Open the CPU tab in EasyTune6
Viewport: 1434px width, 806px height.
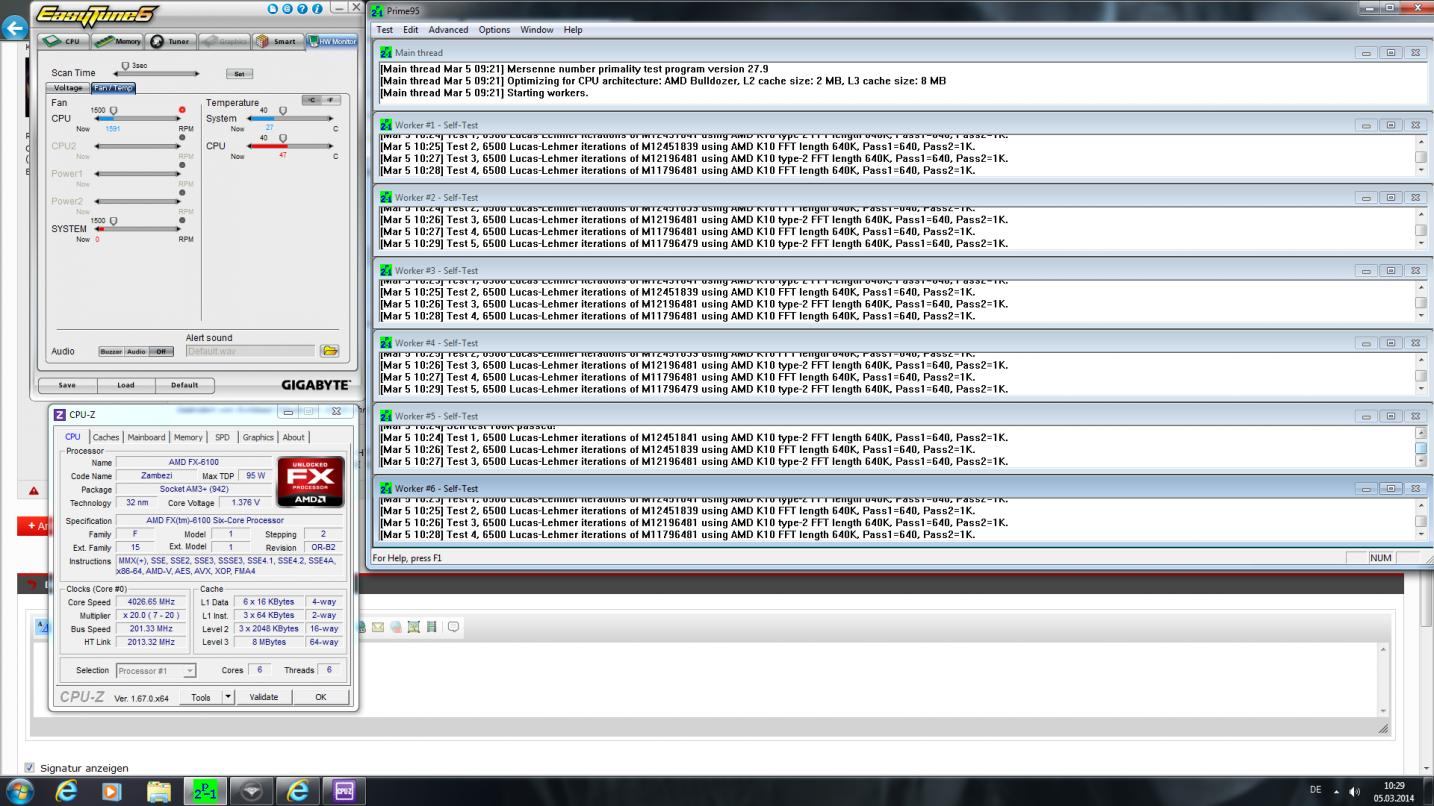(x=62, y=41)
